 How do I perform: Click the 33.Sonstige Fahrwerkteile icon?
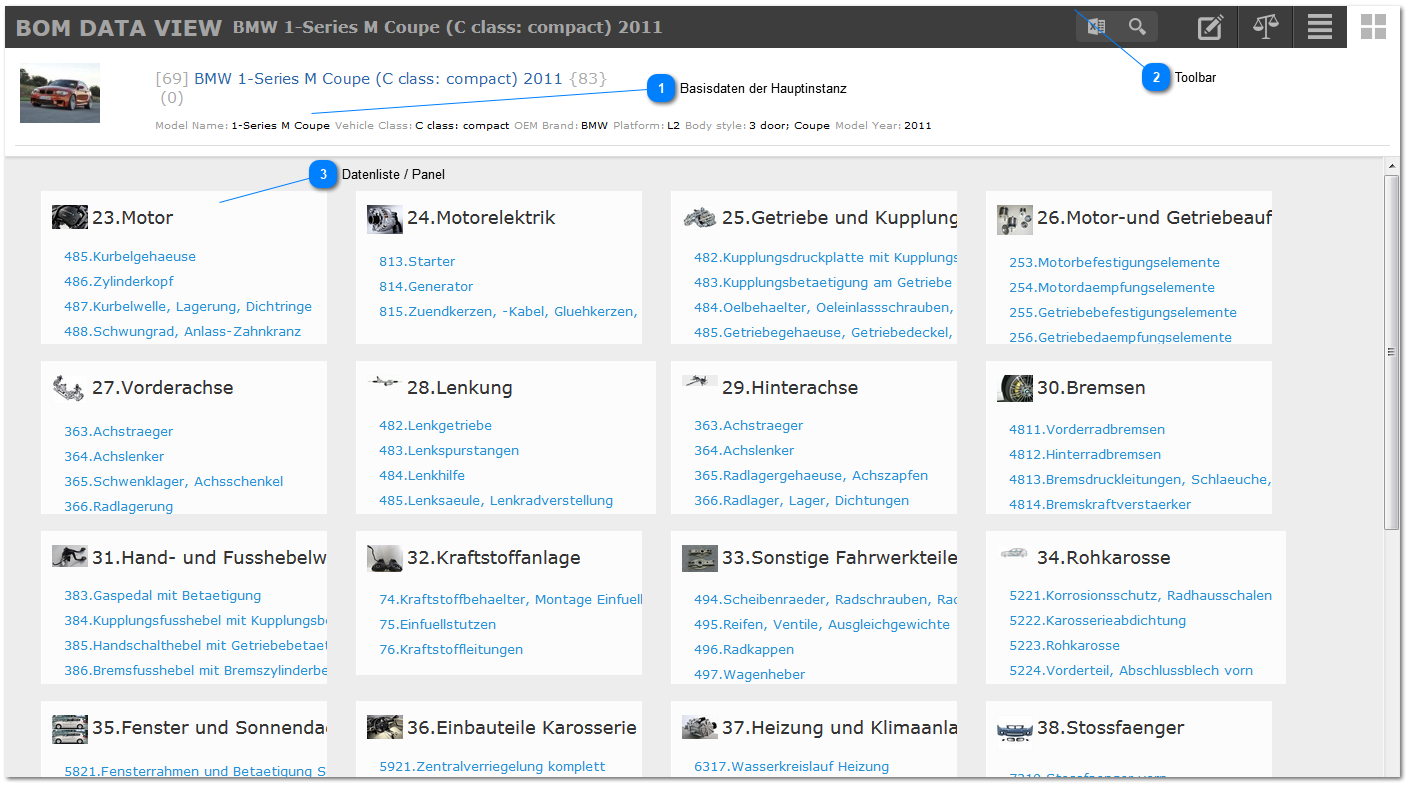point(700,558)
